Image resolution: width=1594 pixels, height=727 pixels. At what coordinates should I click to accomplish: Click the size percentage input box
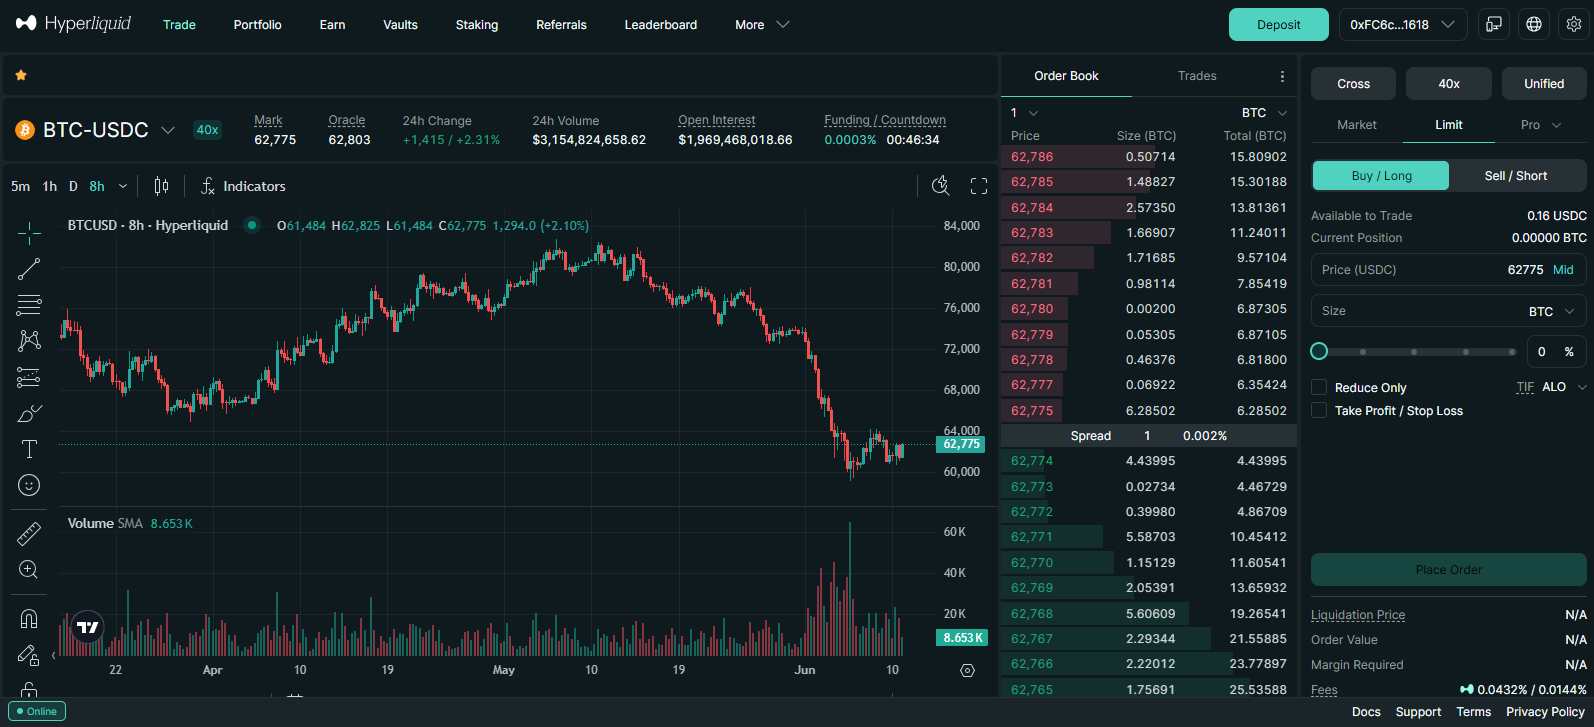[x=1556, y=351]
